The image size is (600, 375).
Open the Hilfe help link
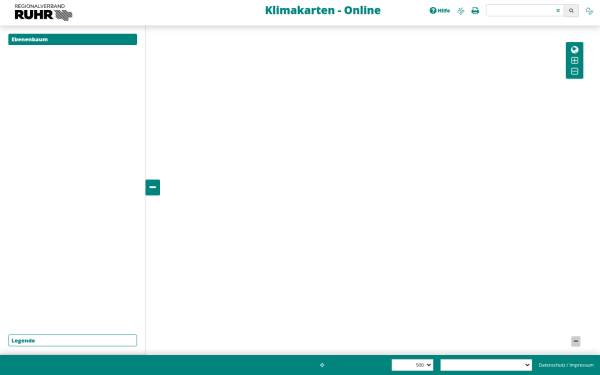(x=440, y=11)
